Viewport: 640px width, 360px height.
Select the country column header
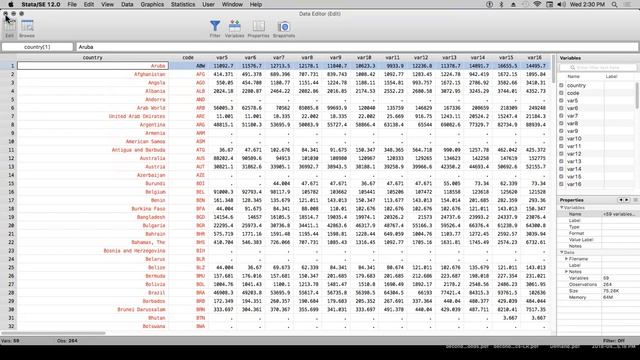coord(93,58)
